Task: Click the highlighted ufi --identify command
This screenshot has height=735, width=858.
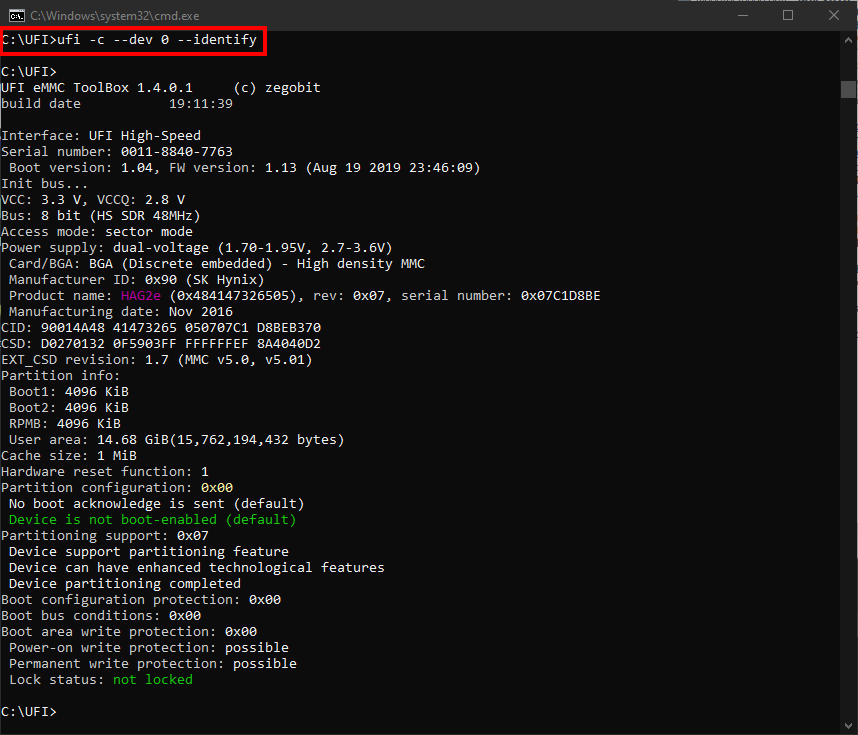Action: [134, 40]
